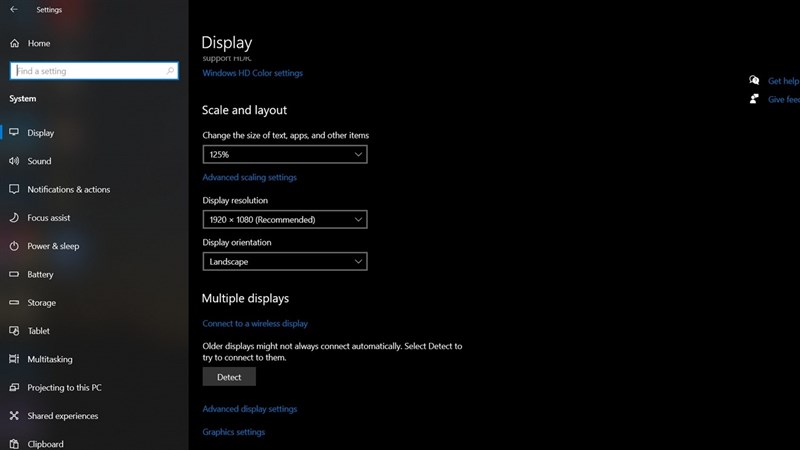Select the Tablet settings page
The width and height of the screenshot is (800, 450).
[39, 331]
